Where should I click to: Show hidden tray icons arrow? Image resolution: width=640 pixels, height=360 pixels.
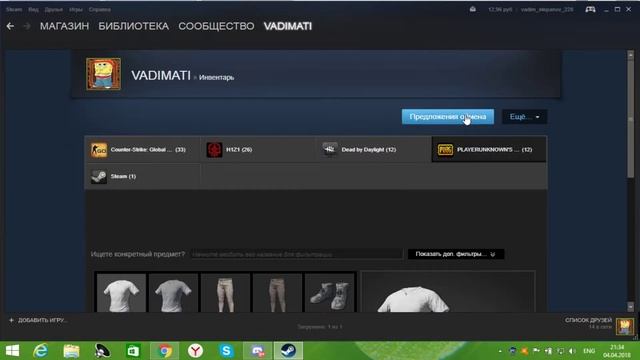click(x=500, y=351)
